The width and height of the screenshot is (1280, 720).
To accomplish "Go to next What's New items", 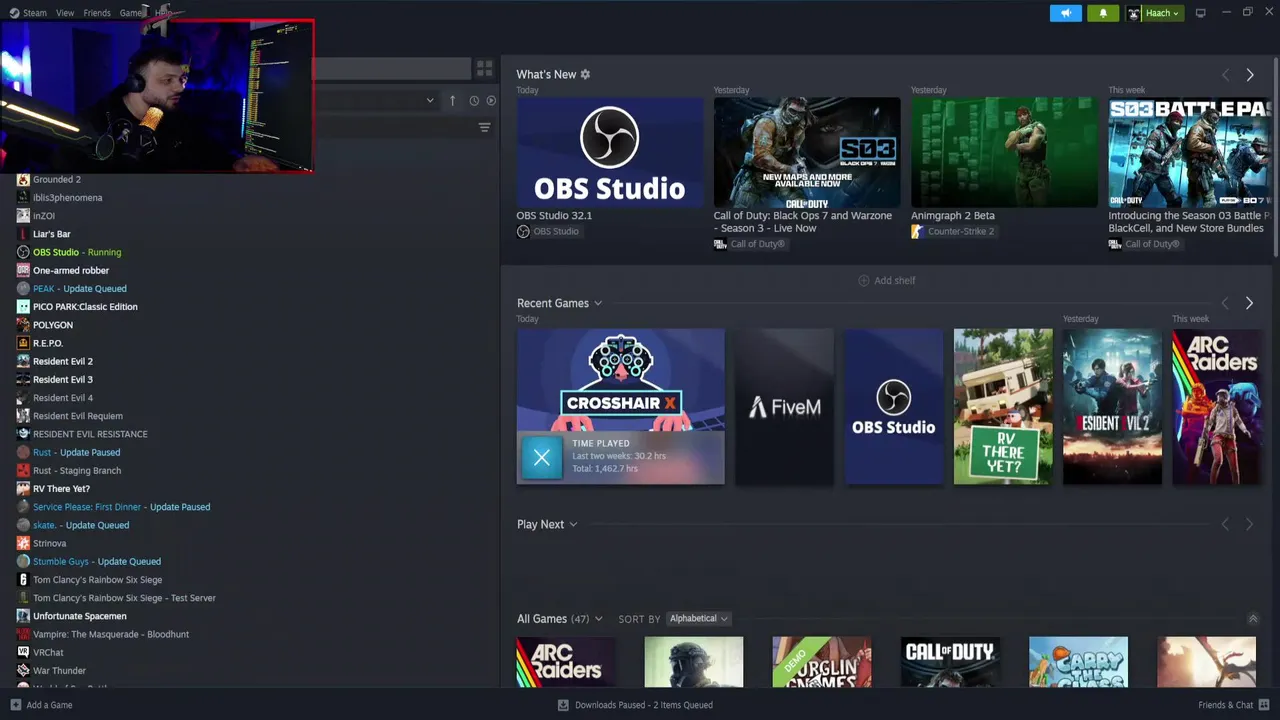I will [1249, 75].
